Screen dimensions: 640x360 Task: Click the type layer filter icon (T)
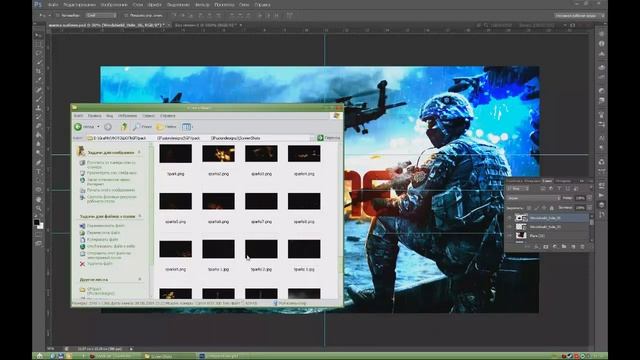[559, 189]
